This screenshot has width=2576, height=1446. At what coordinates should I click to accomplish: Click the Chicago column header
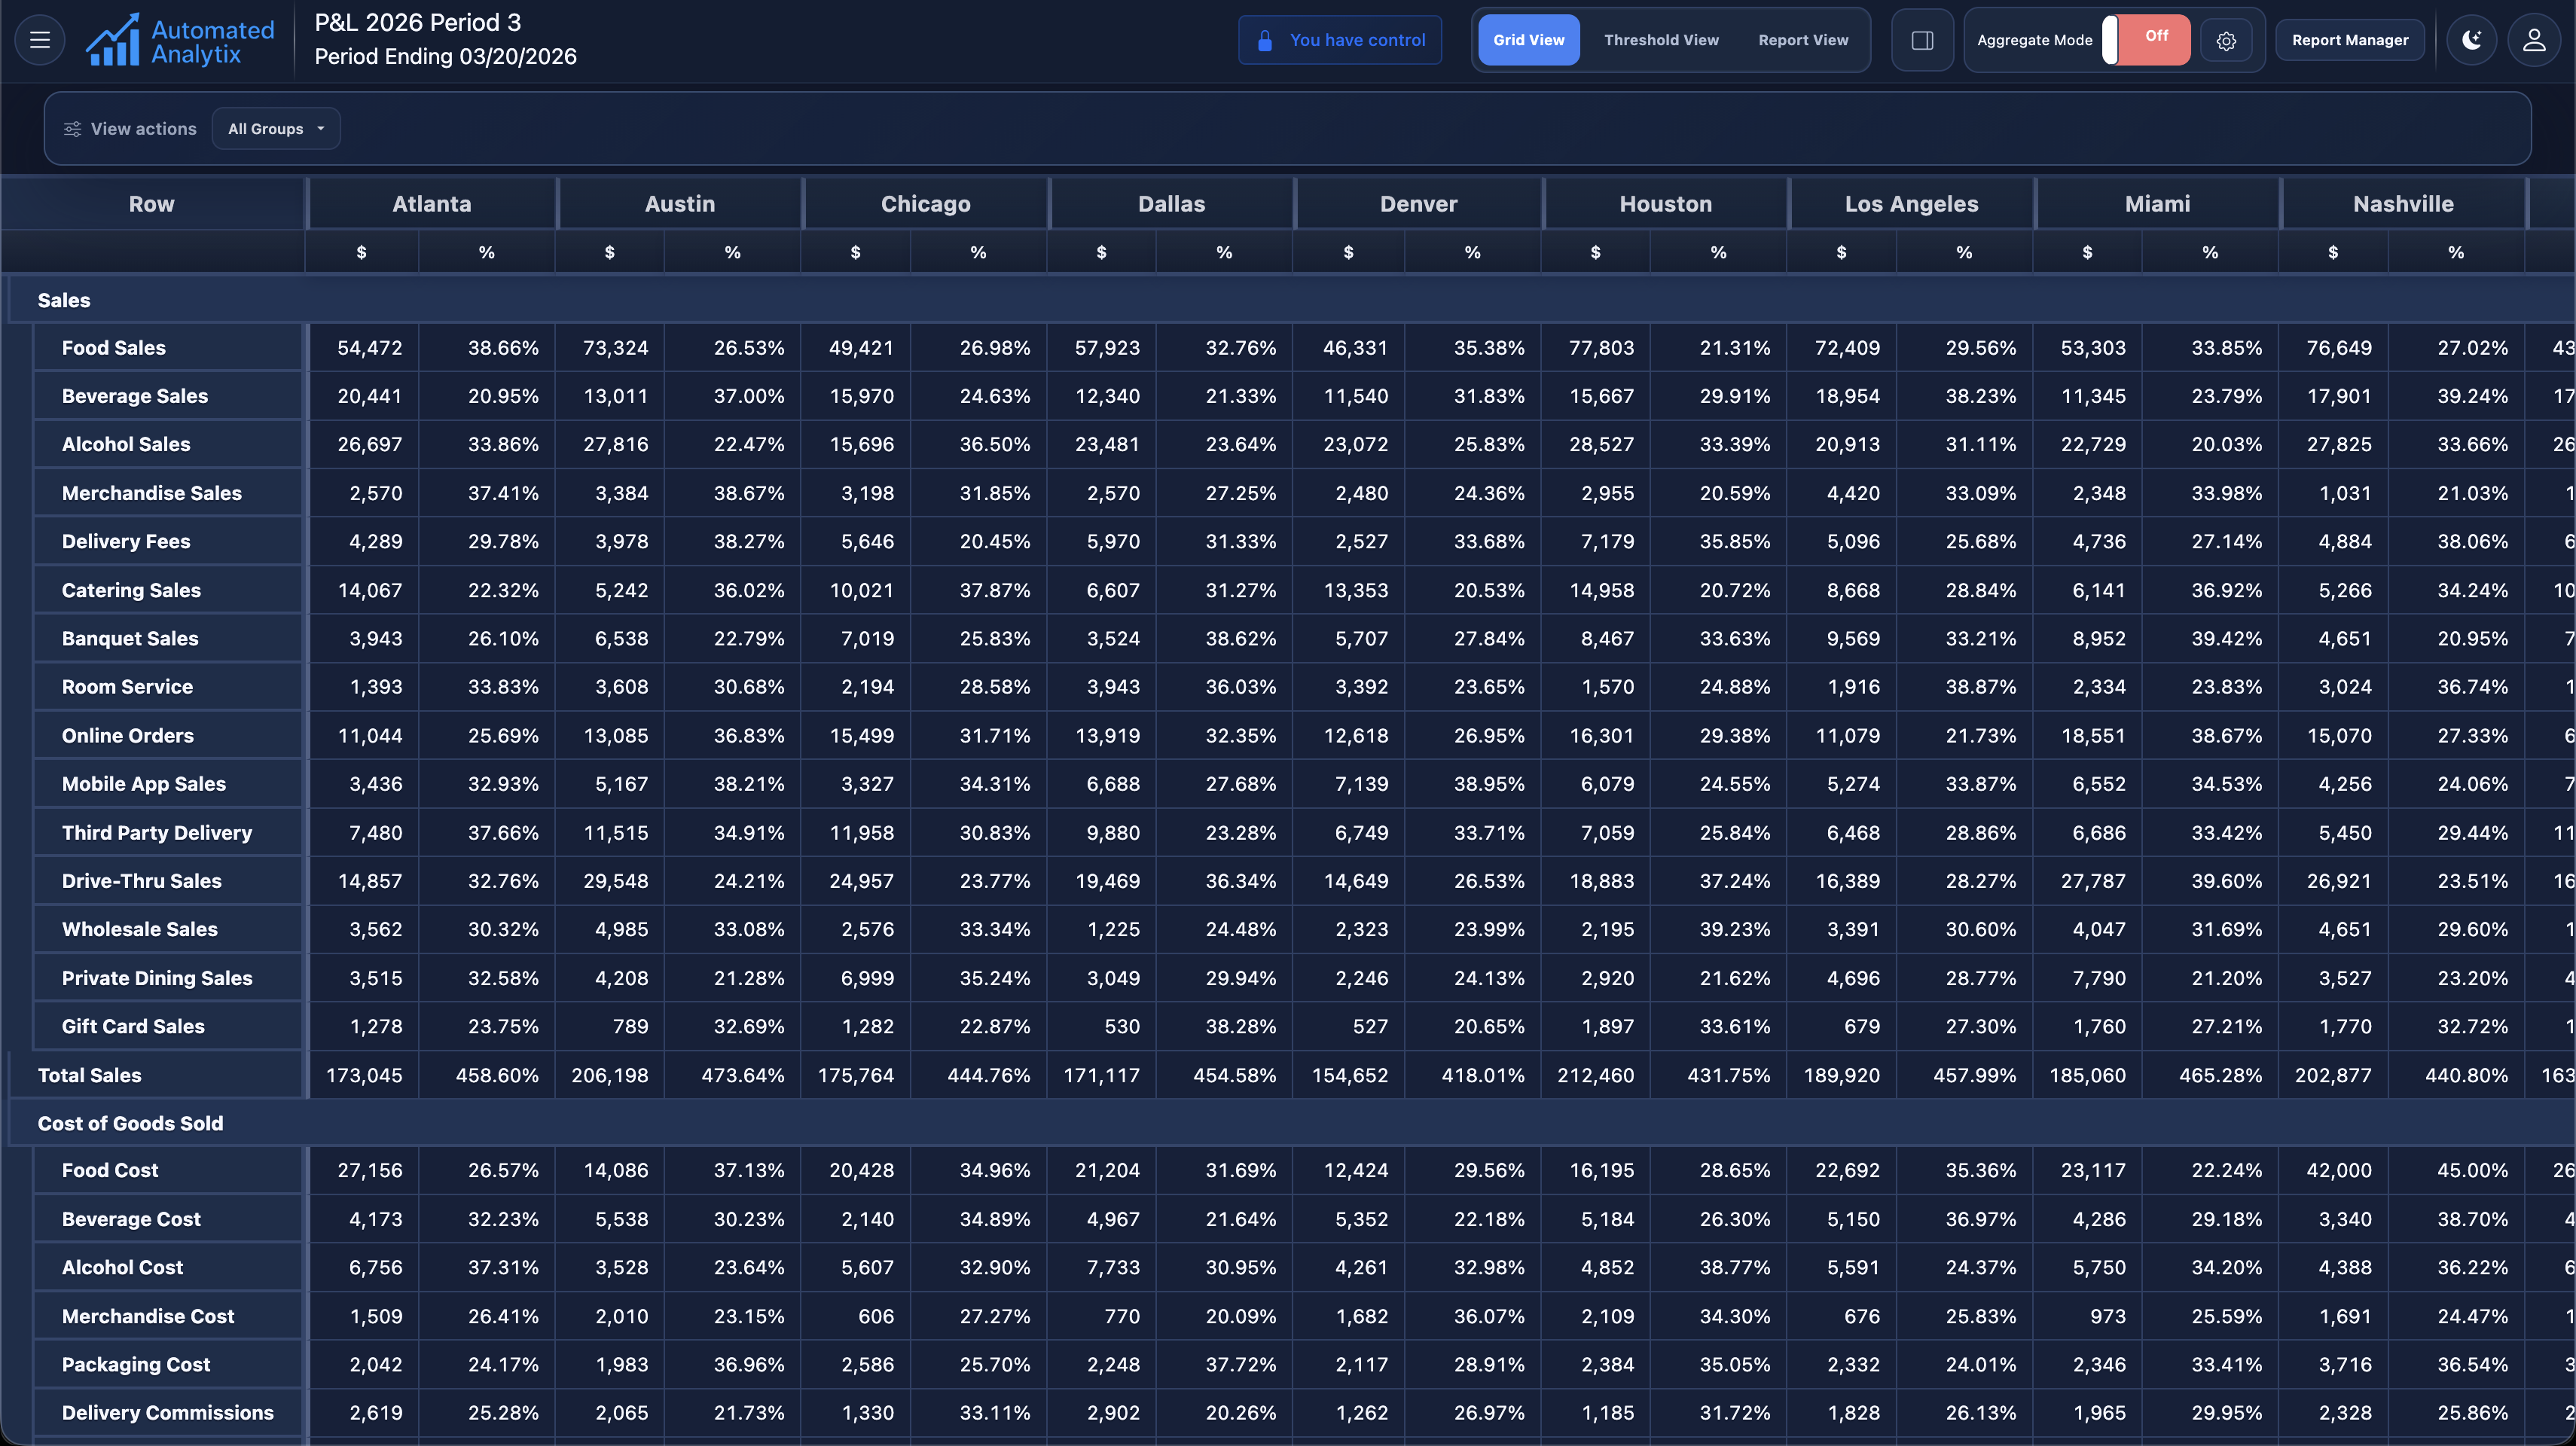pos(925,204)
